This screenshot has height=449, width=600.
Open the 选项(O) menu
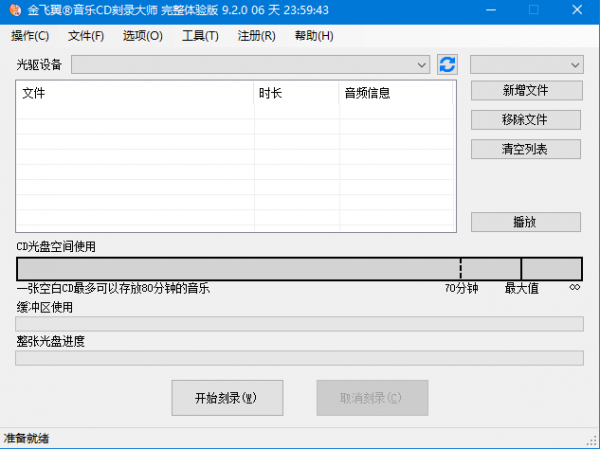tap(143, 36)
